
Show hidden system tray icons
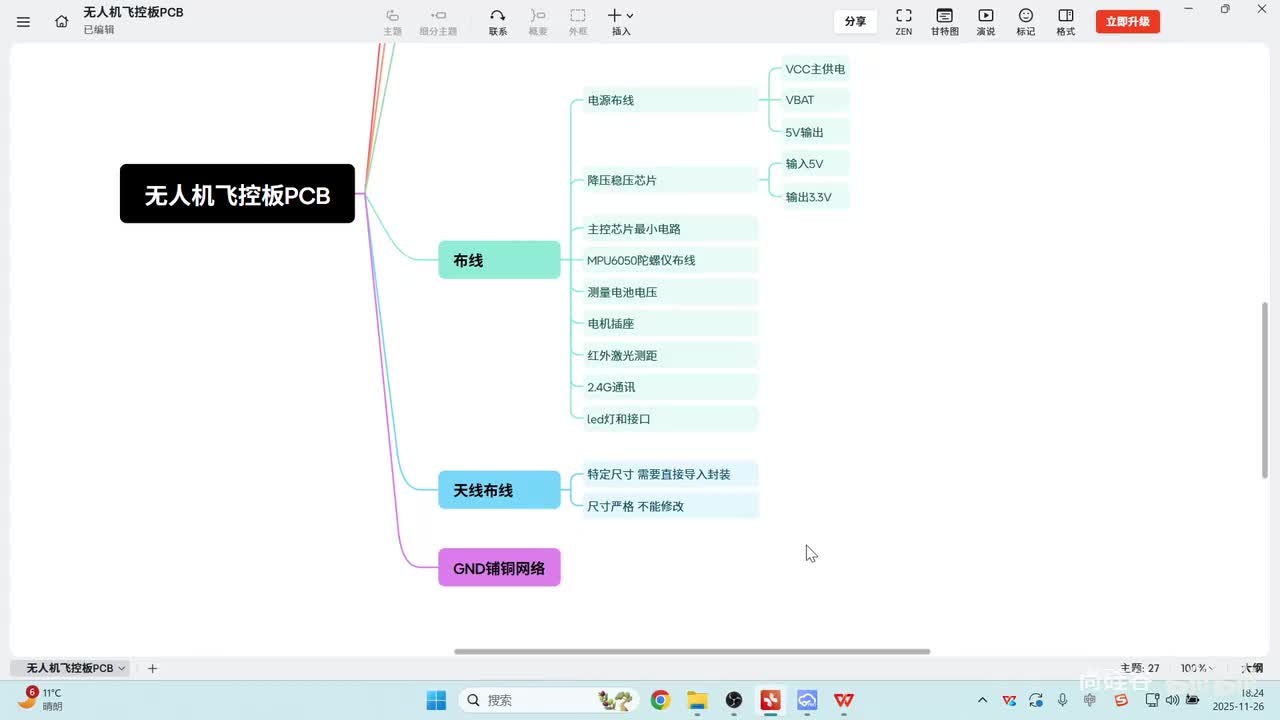(x=982, y=700)
